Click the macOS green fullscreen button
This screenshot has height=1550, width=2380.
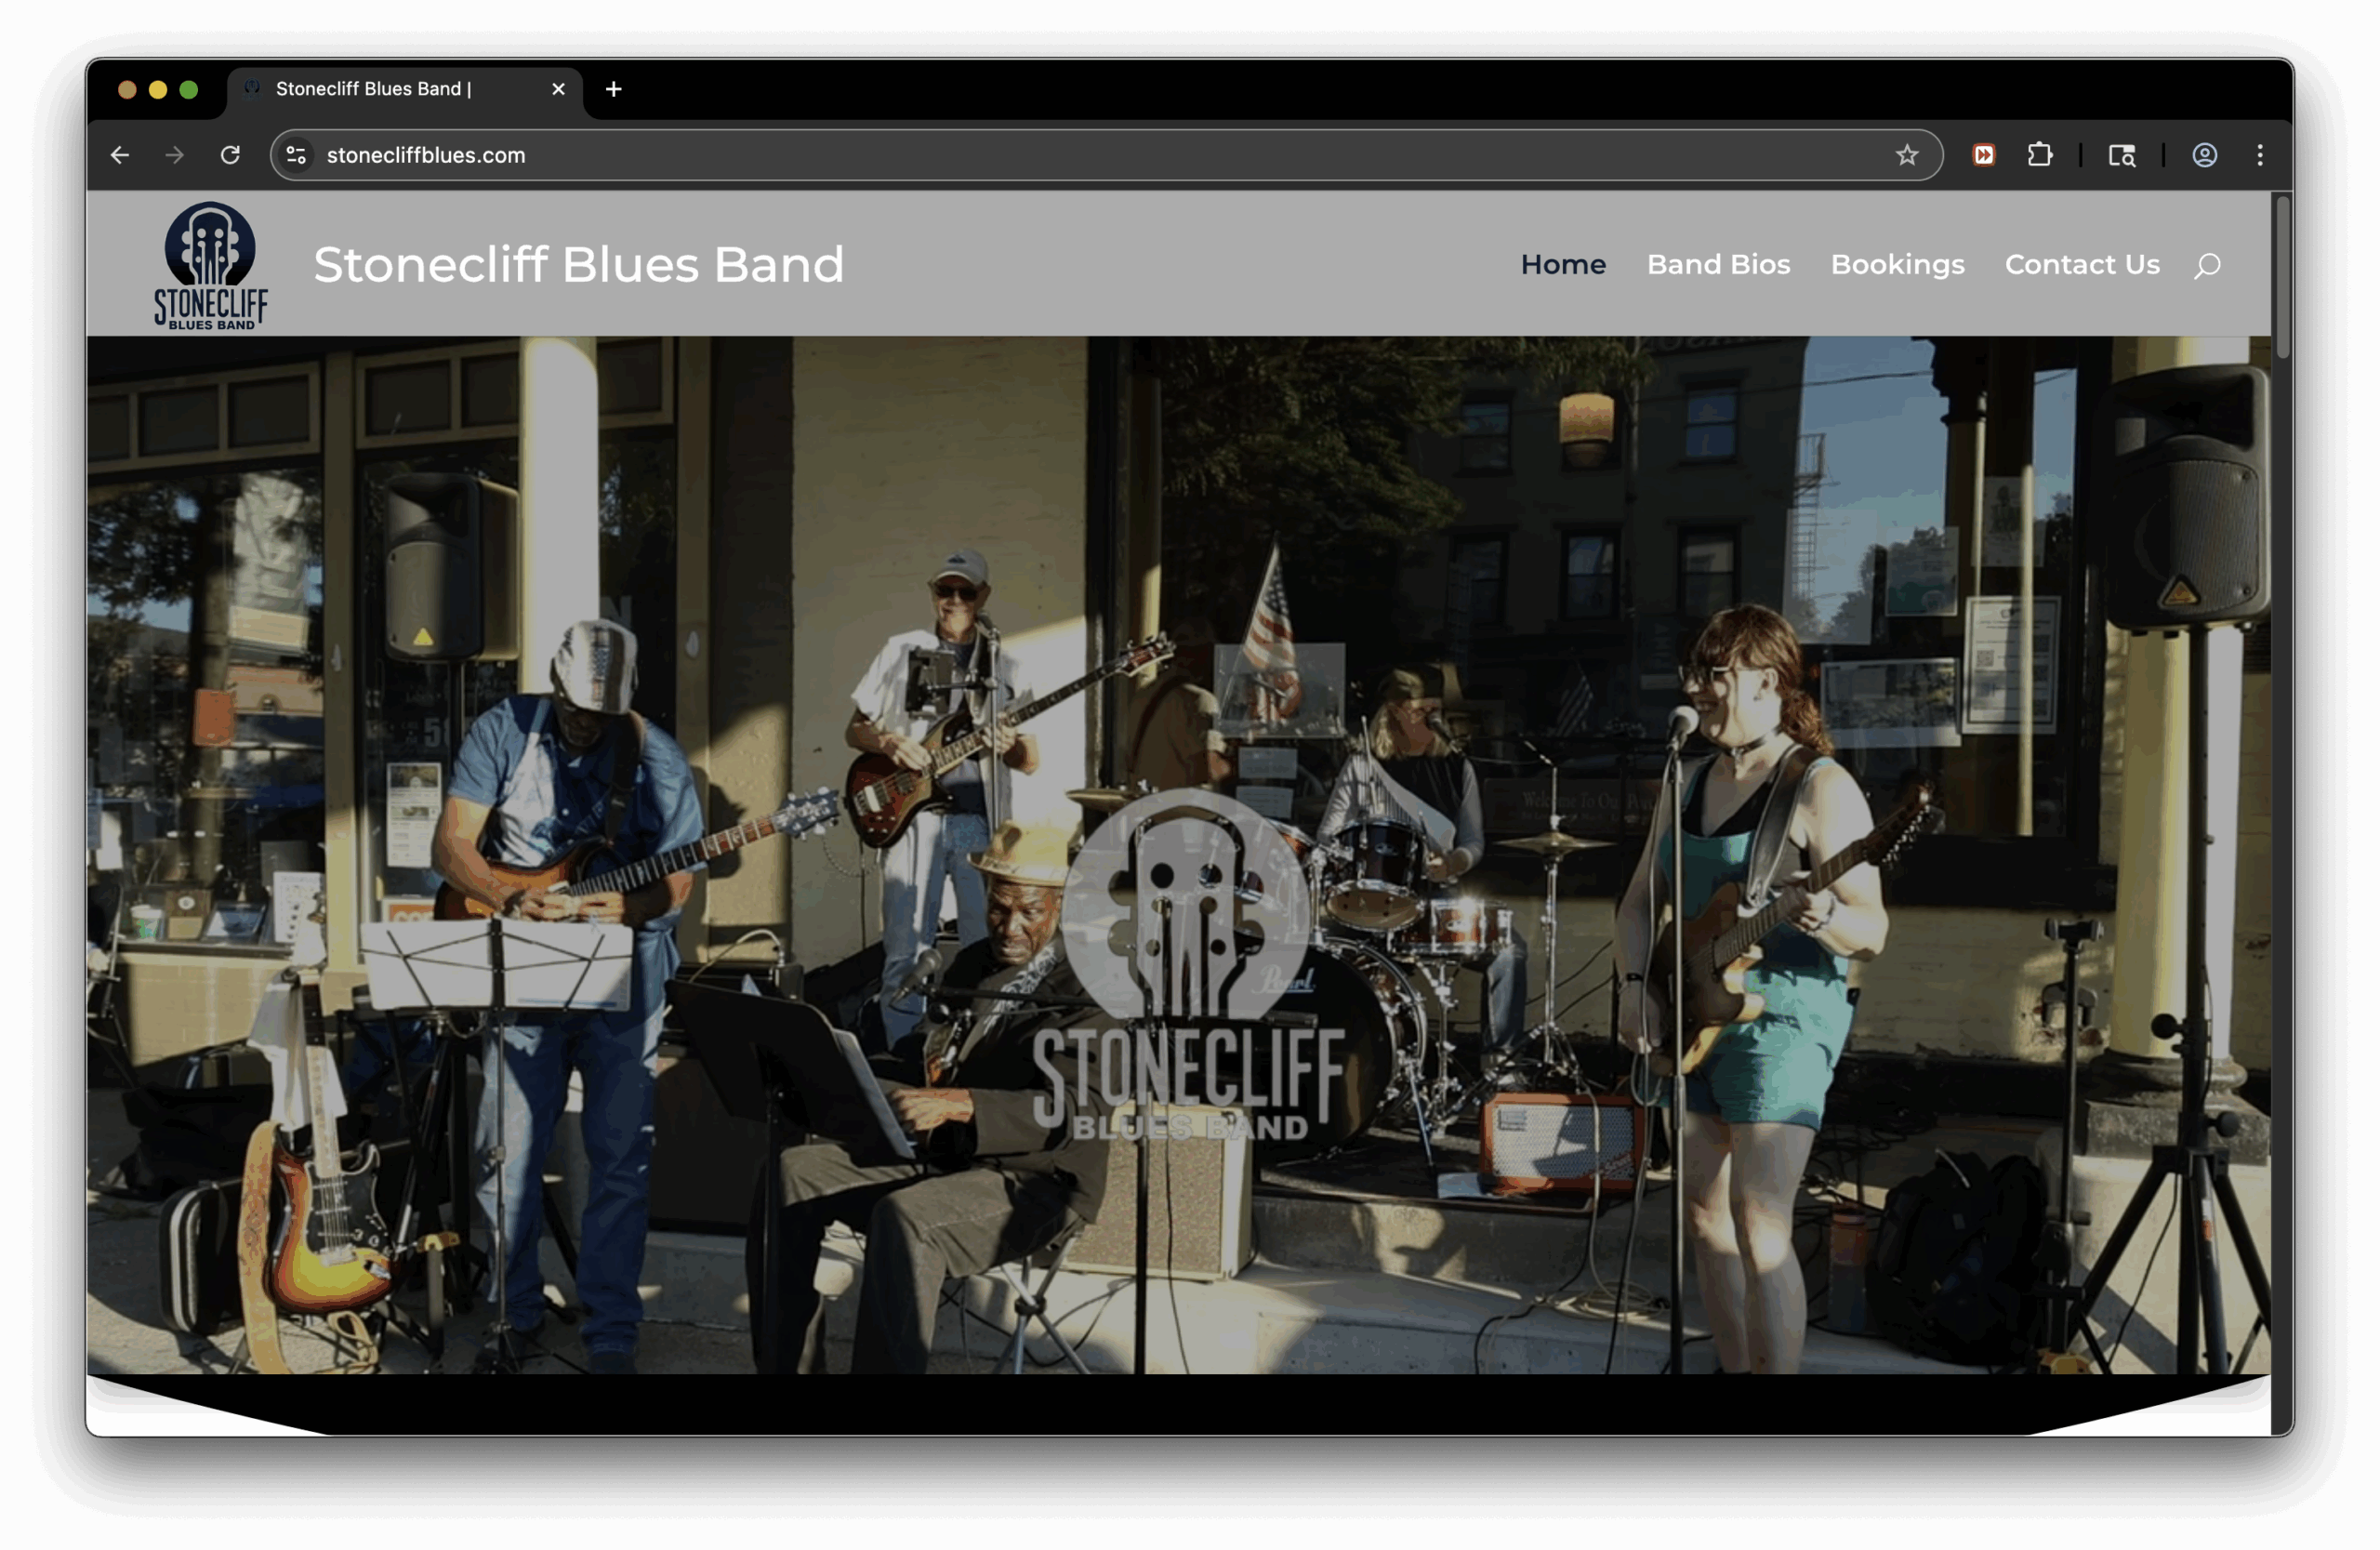pyautogui.click(x=189, y=90)
